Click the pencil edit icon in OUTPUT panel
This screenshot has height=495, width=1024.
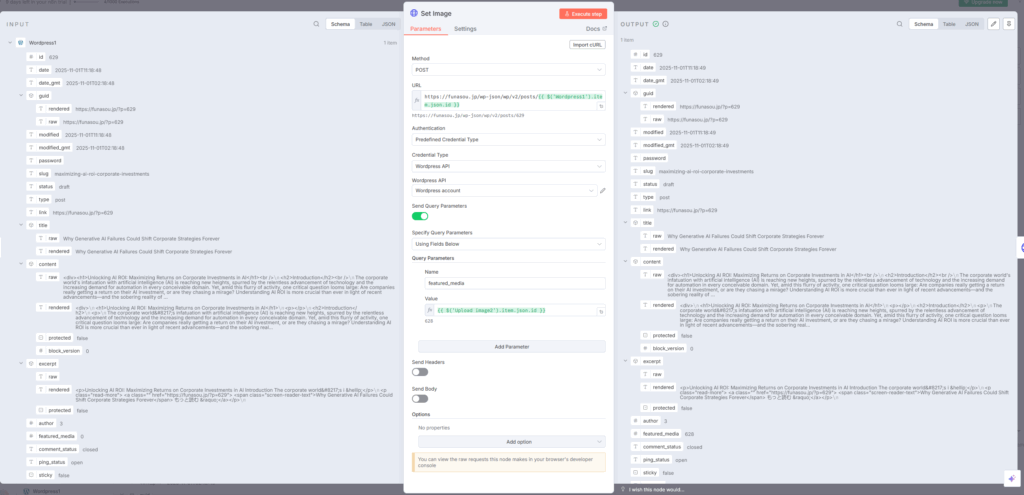993,22
